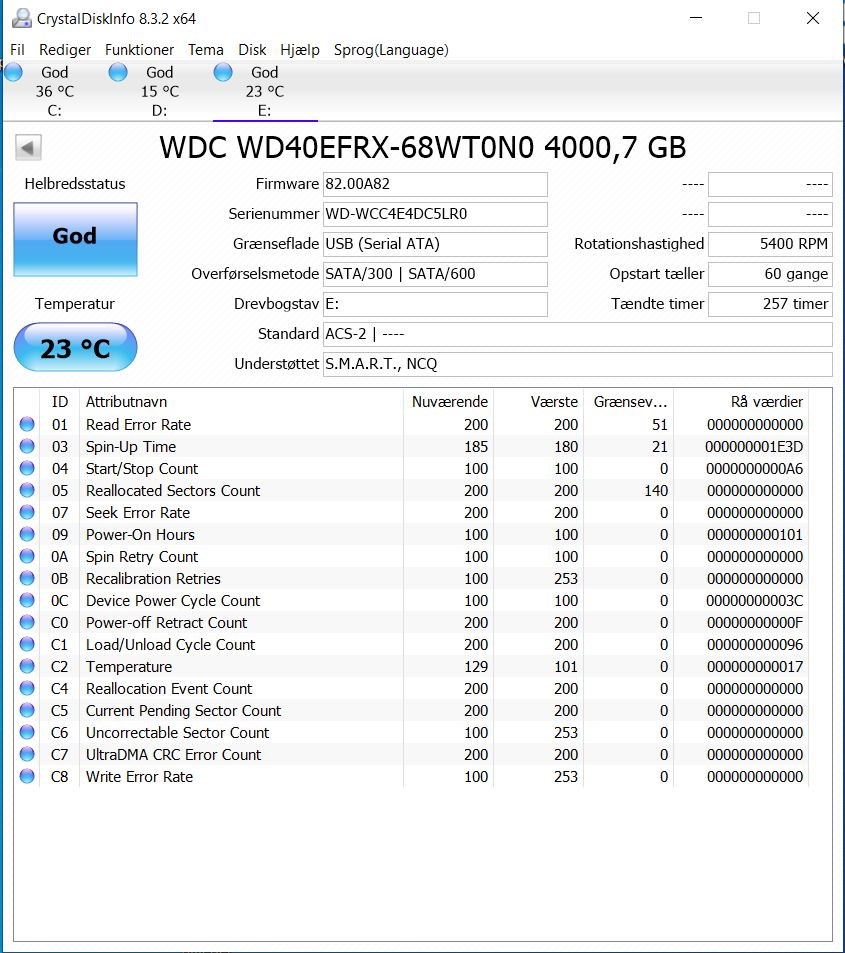
Task: Open the Tema menu
Action: click(205, 50)
